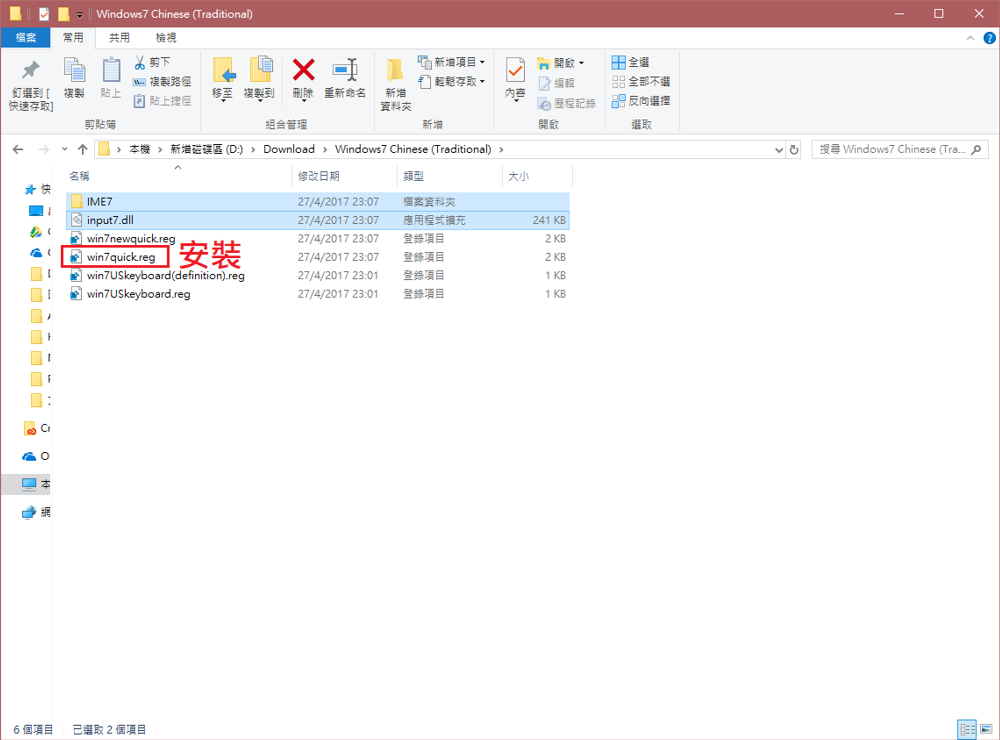Image resolution: width=1000 pixels, height=740 pixels.
Task: Switch to the 共用 Share tab
Action: coord(119,38)
